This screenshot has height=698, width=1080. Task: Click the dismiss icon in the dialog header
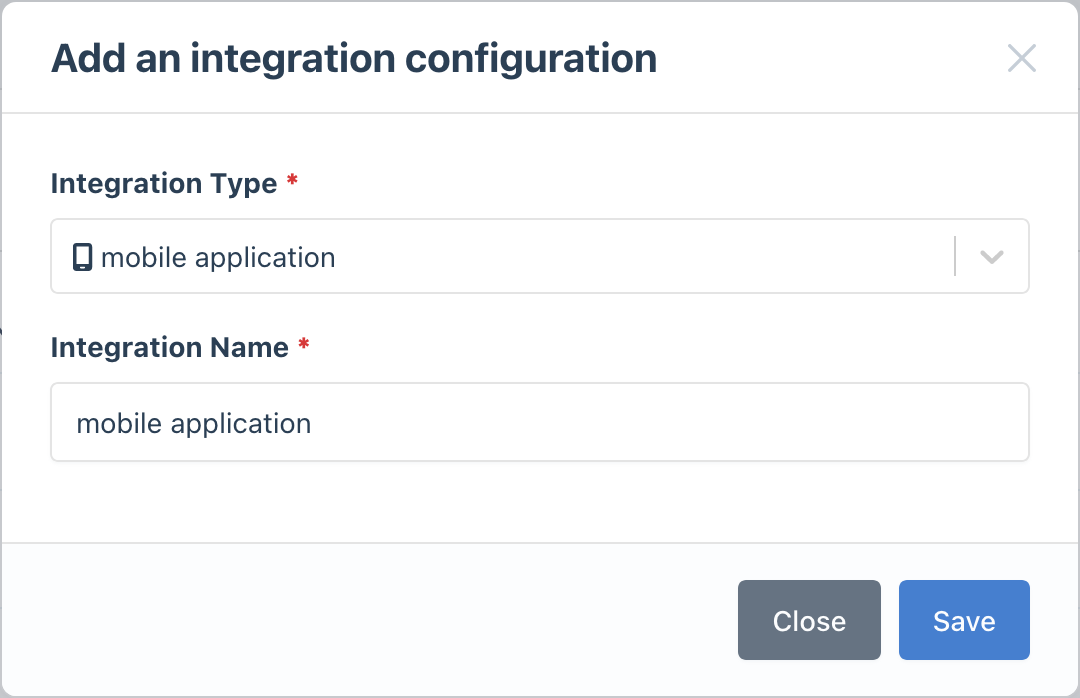pyautogui.click(x=1022, y=58)
